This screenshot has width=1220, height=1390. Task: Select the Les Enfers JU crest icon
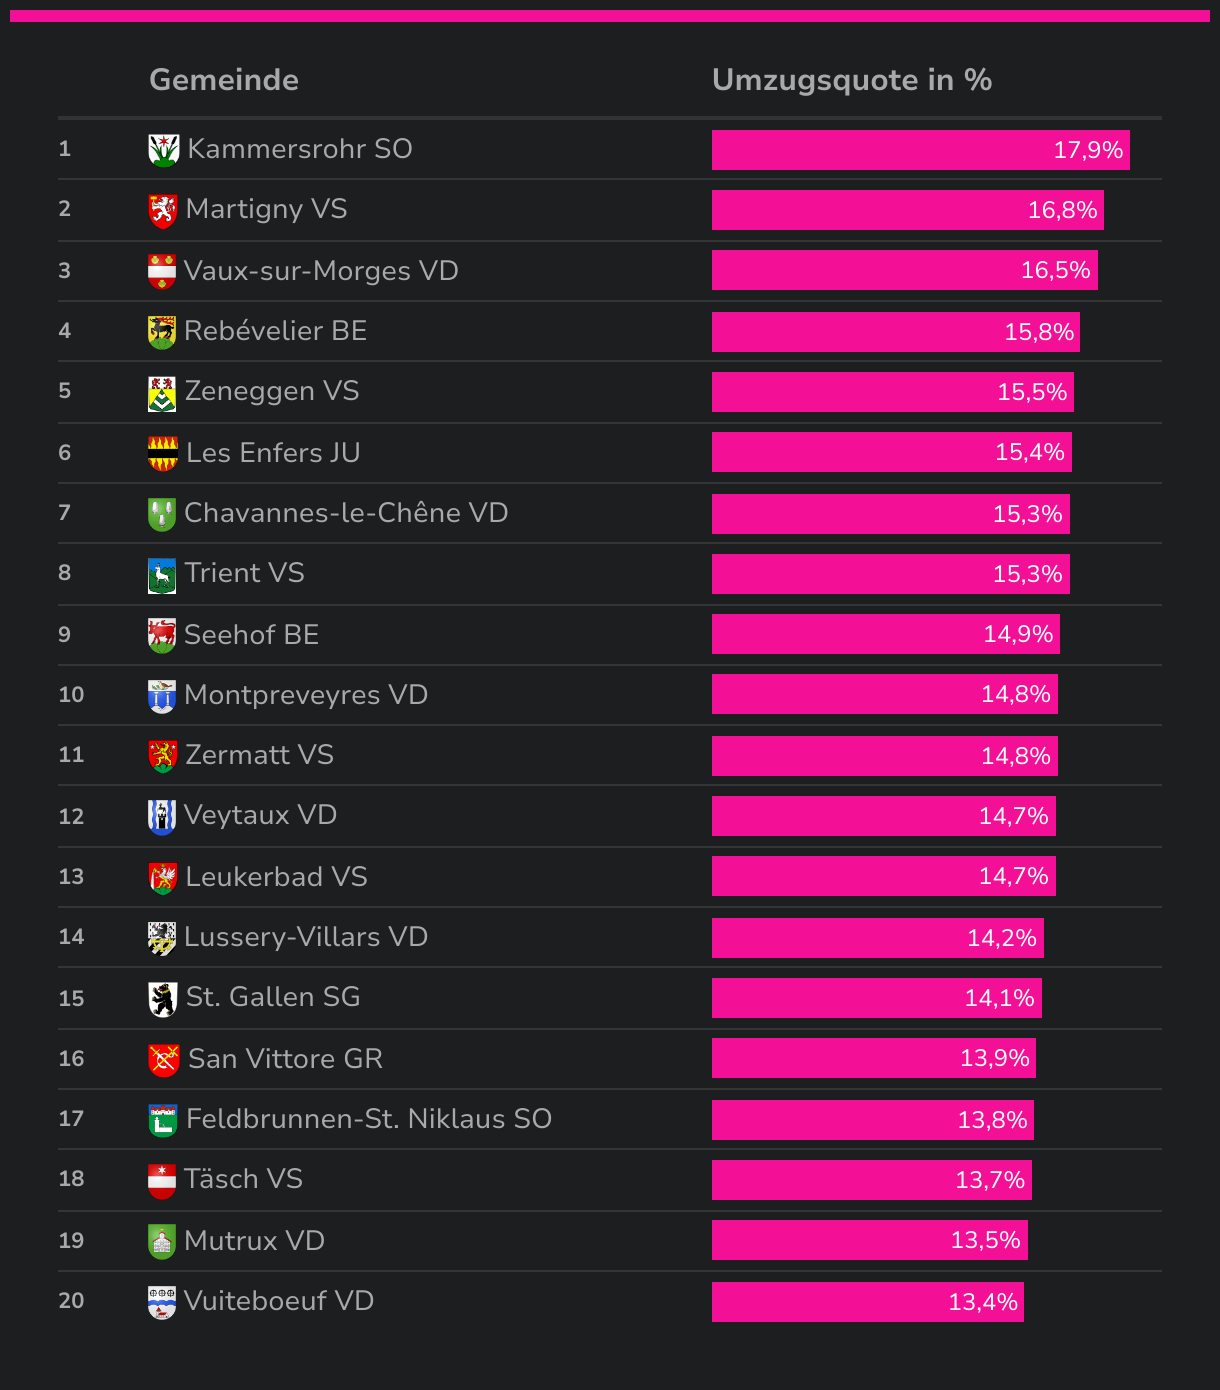tap(163, 453)
